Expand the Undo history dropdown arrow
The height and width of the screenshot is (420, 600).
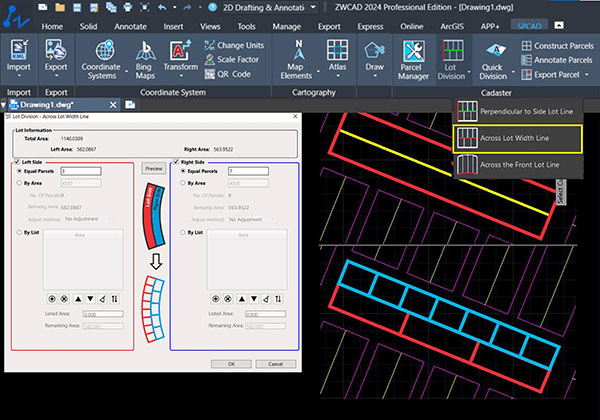click(174, 7)
